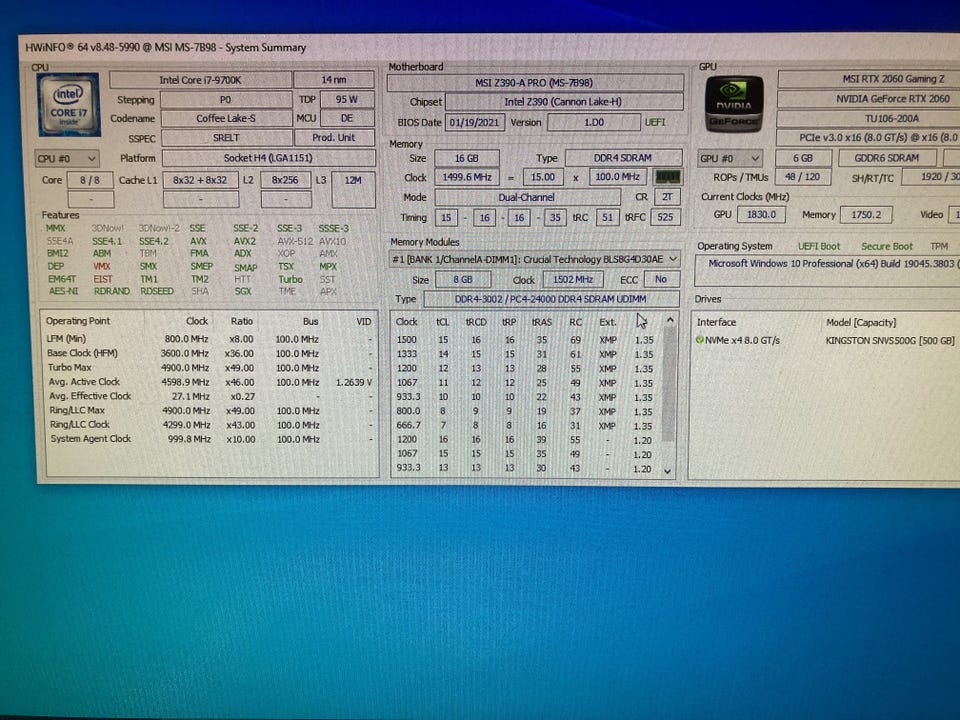Image resolution: width=960 pixels, height=720 pixels.
Task: Click the BIOS Date 01/19/2021 field
Action: click(x=474, y=122)
